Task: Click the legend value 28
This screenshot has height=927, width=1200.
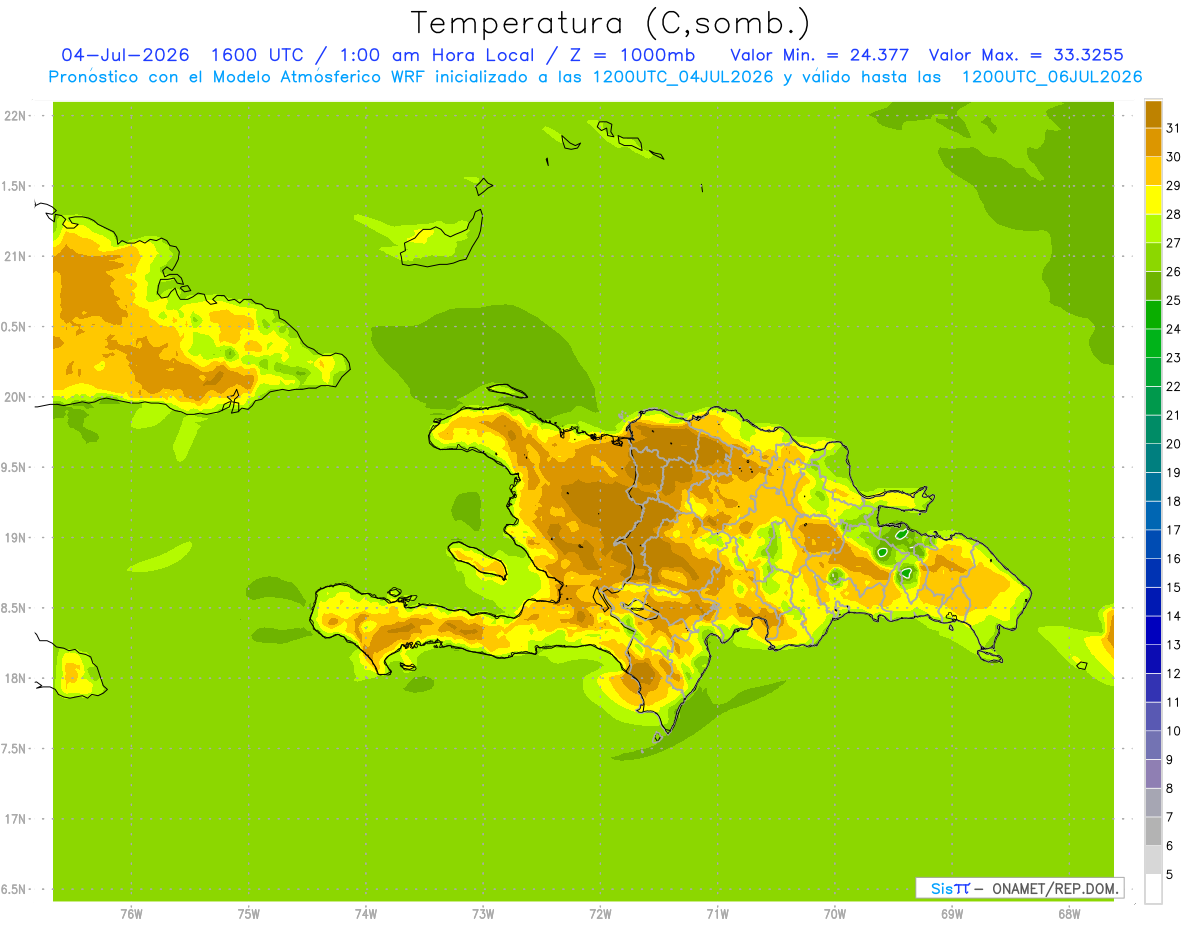Action: pyautogui.click(x=1174, y=214)
